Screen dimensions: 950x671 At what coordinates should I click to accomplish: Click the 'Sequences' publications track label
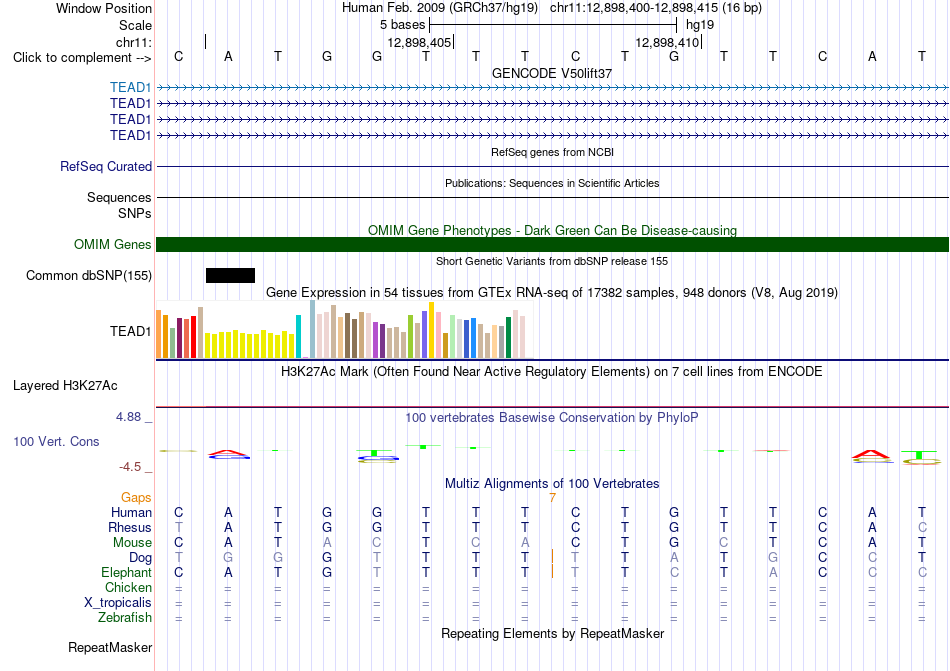point(119,197)
